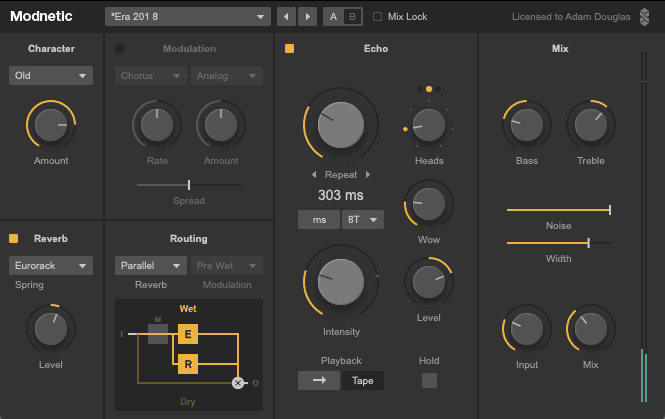Click the Wow knob

(x=429, y=204)
